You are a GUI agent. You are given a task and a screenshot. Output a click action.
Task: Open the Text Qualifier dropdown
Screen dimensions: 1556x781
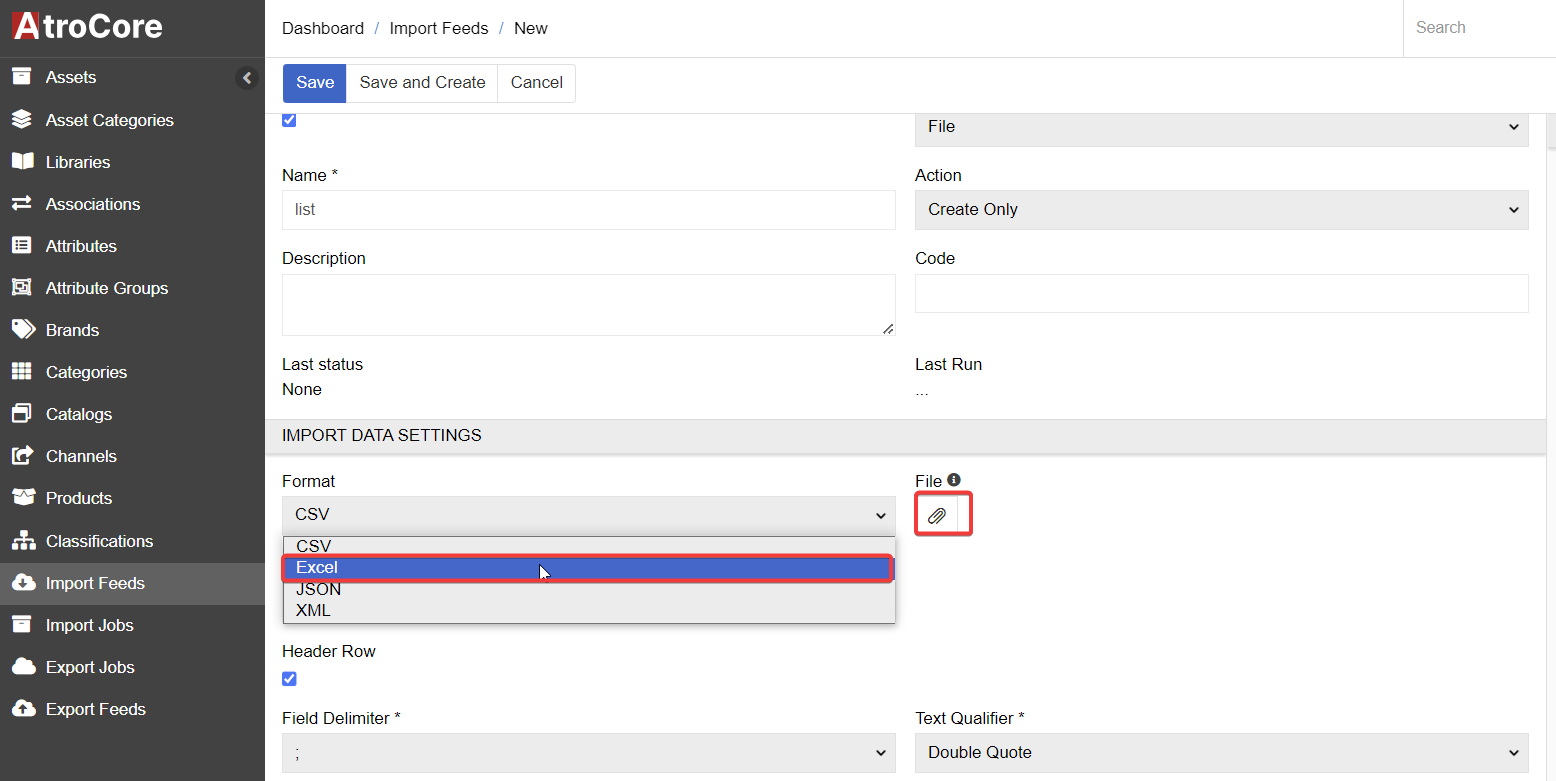[1221, 753]
